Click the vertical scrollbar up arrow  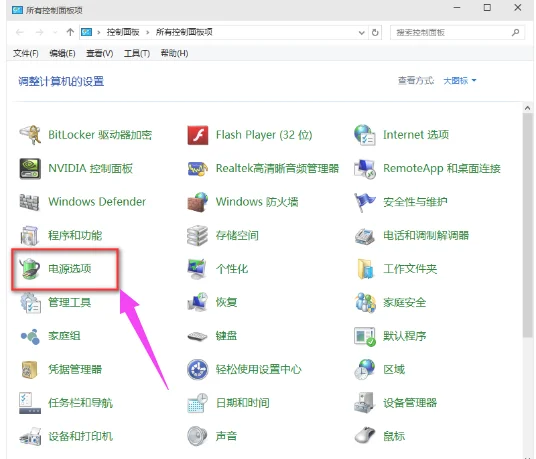(527, 108)
